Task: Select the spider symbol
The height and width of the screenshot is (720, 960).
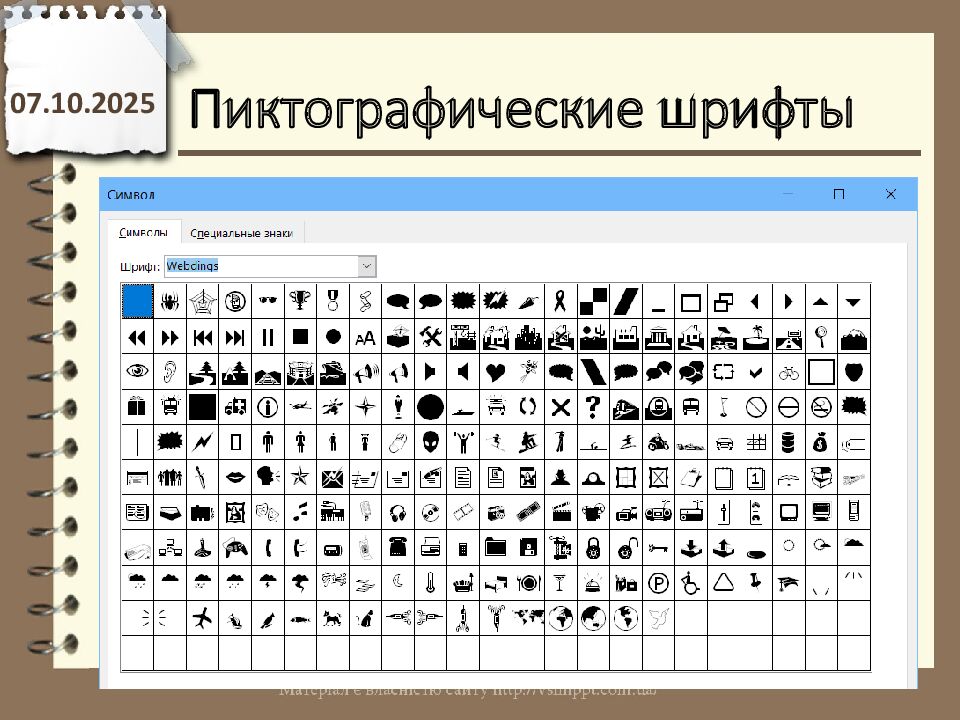Action: coord(169,300)
